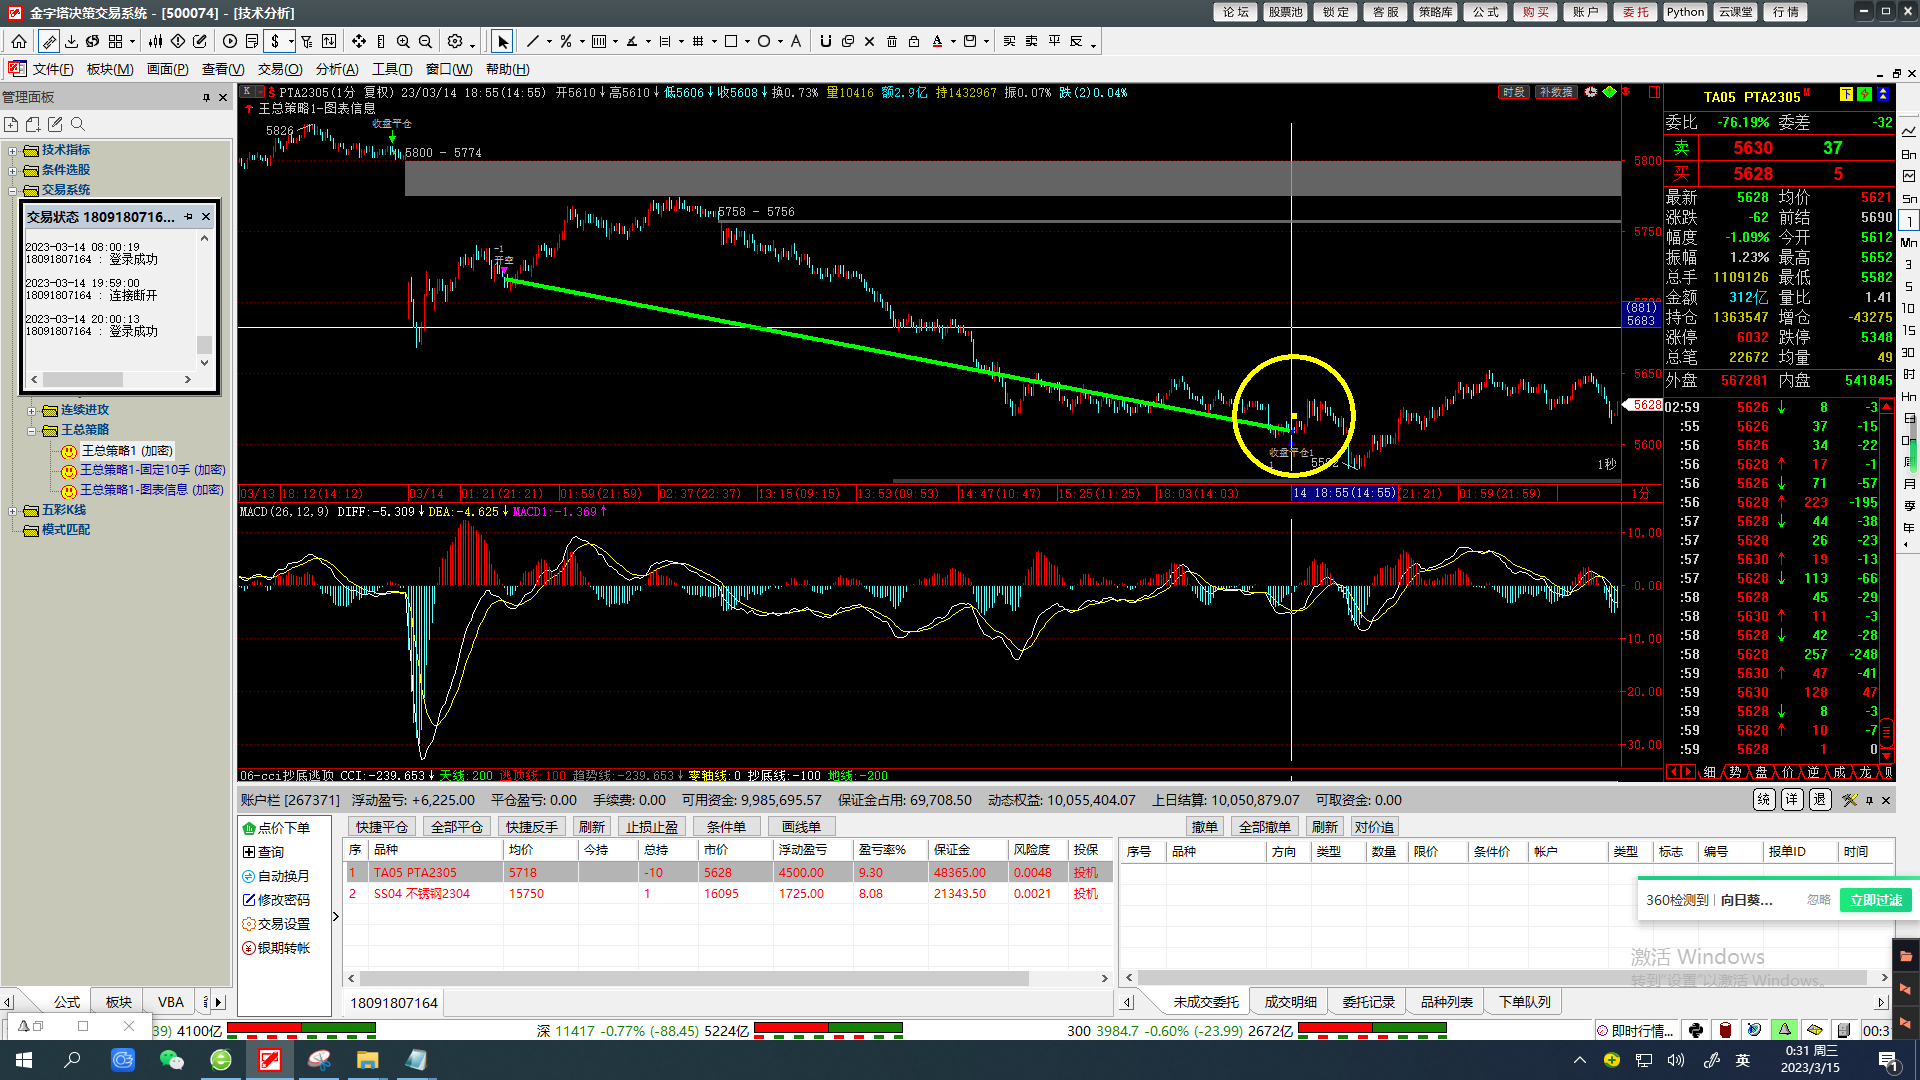The width and height of the screenshot is (1920, 1080).
Task: Click the candlestick chart type icon
Action: 155,41
